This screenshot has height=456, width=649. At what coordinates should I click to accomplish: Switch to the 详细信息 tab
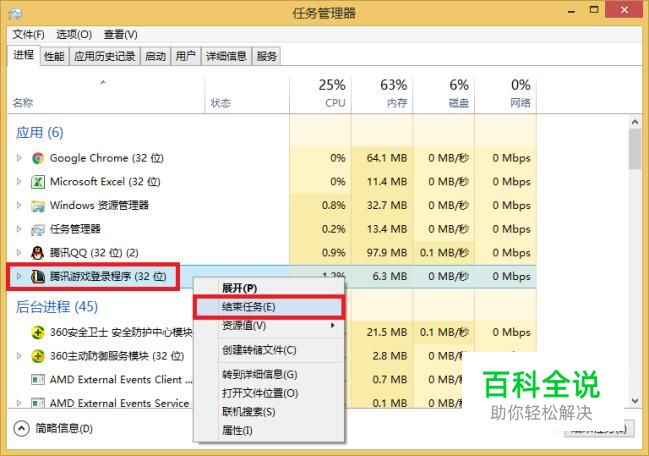226,56
